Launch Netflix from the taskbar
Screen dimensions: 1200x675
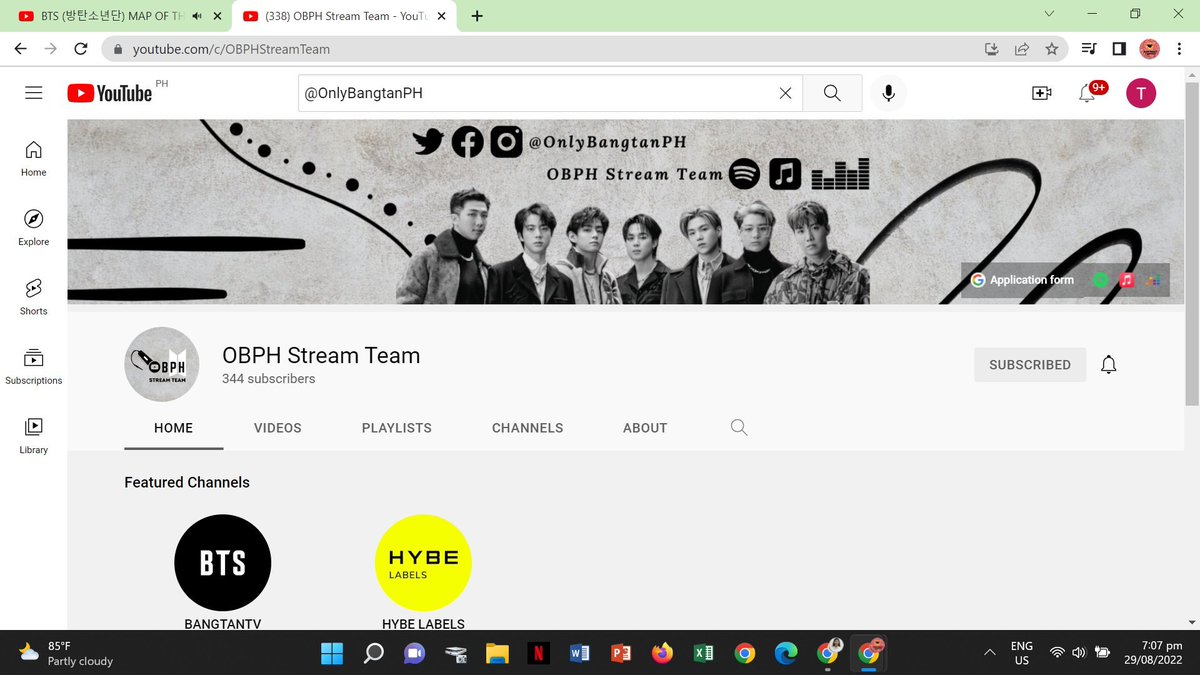click(x=538, y=653)
